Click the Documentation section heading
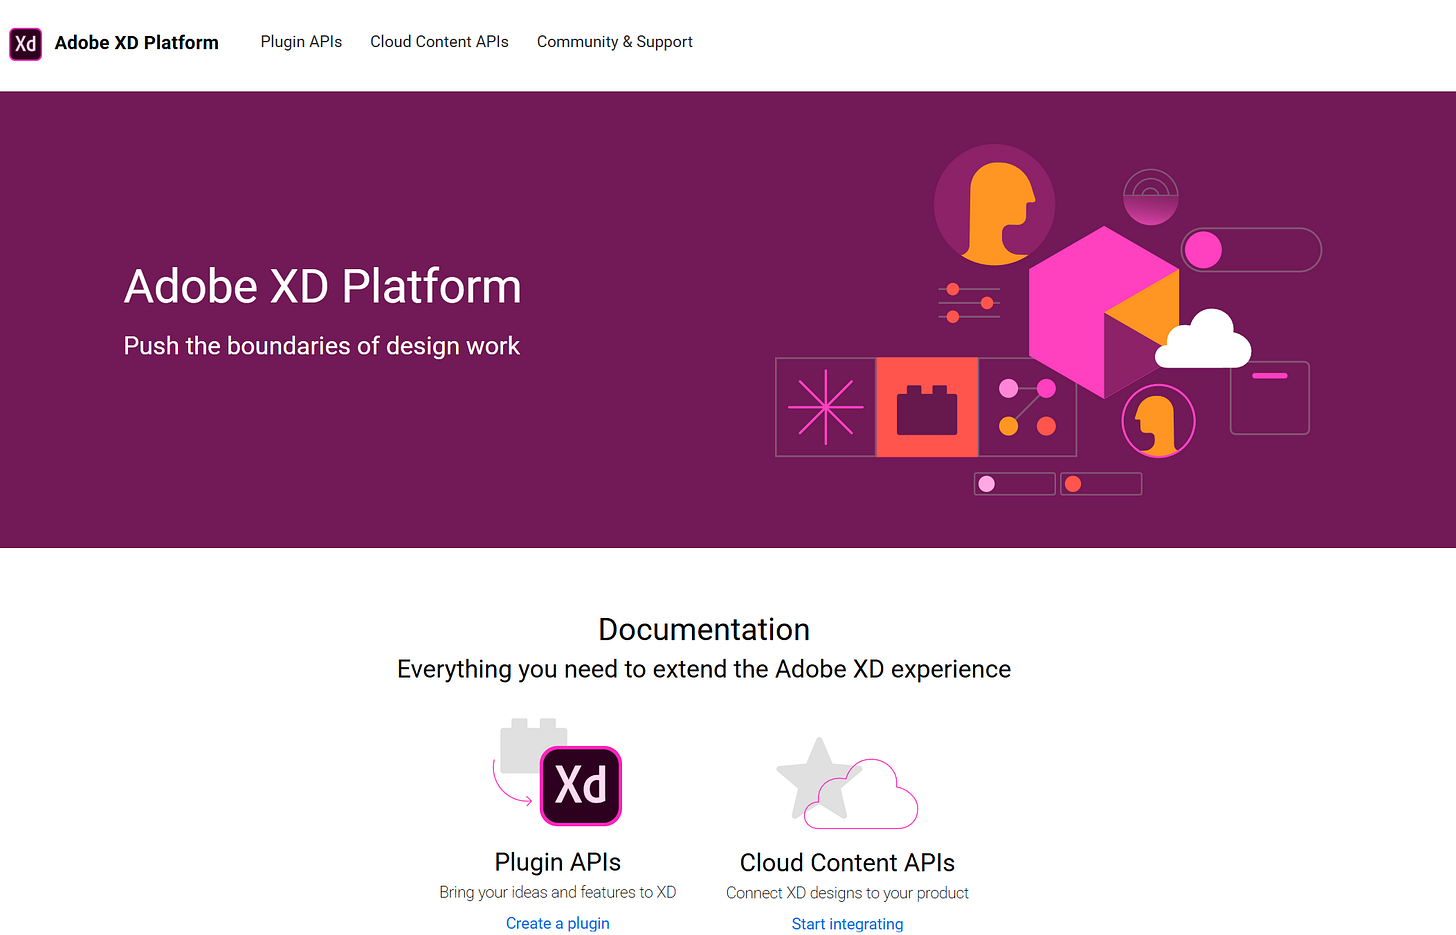The width and height of the screenshot is (1456, 935). click(x=704, y=629)
